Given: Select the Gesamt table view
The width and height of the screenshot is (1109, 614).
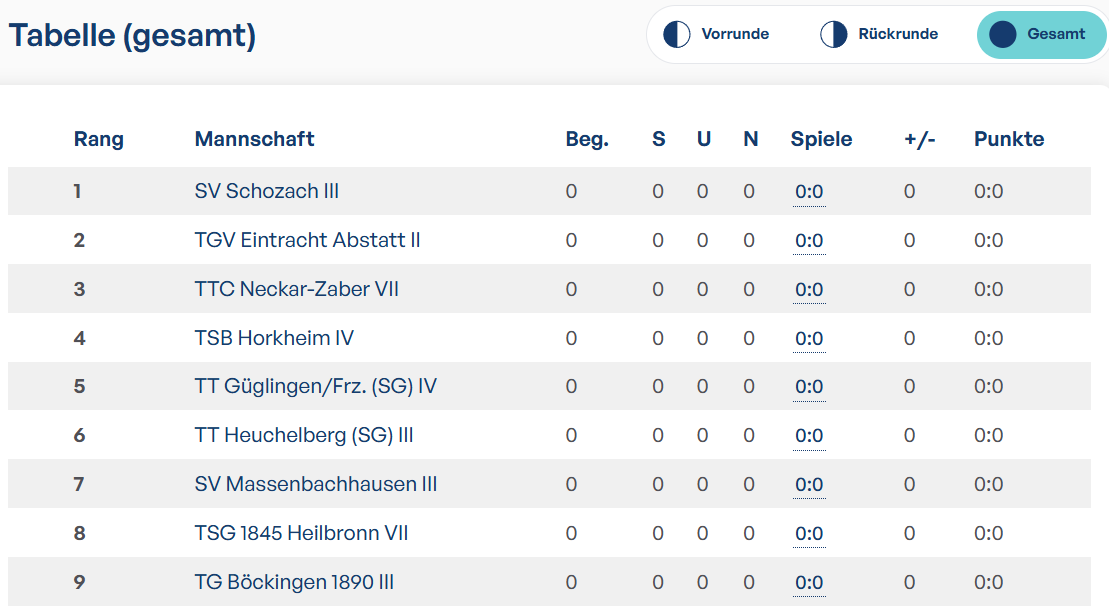Looking at the screenshot, I should (1040, 34).
